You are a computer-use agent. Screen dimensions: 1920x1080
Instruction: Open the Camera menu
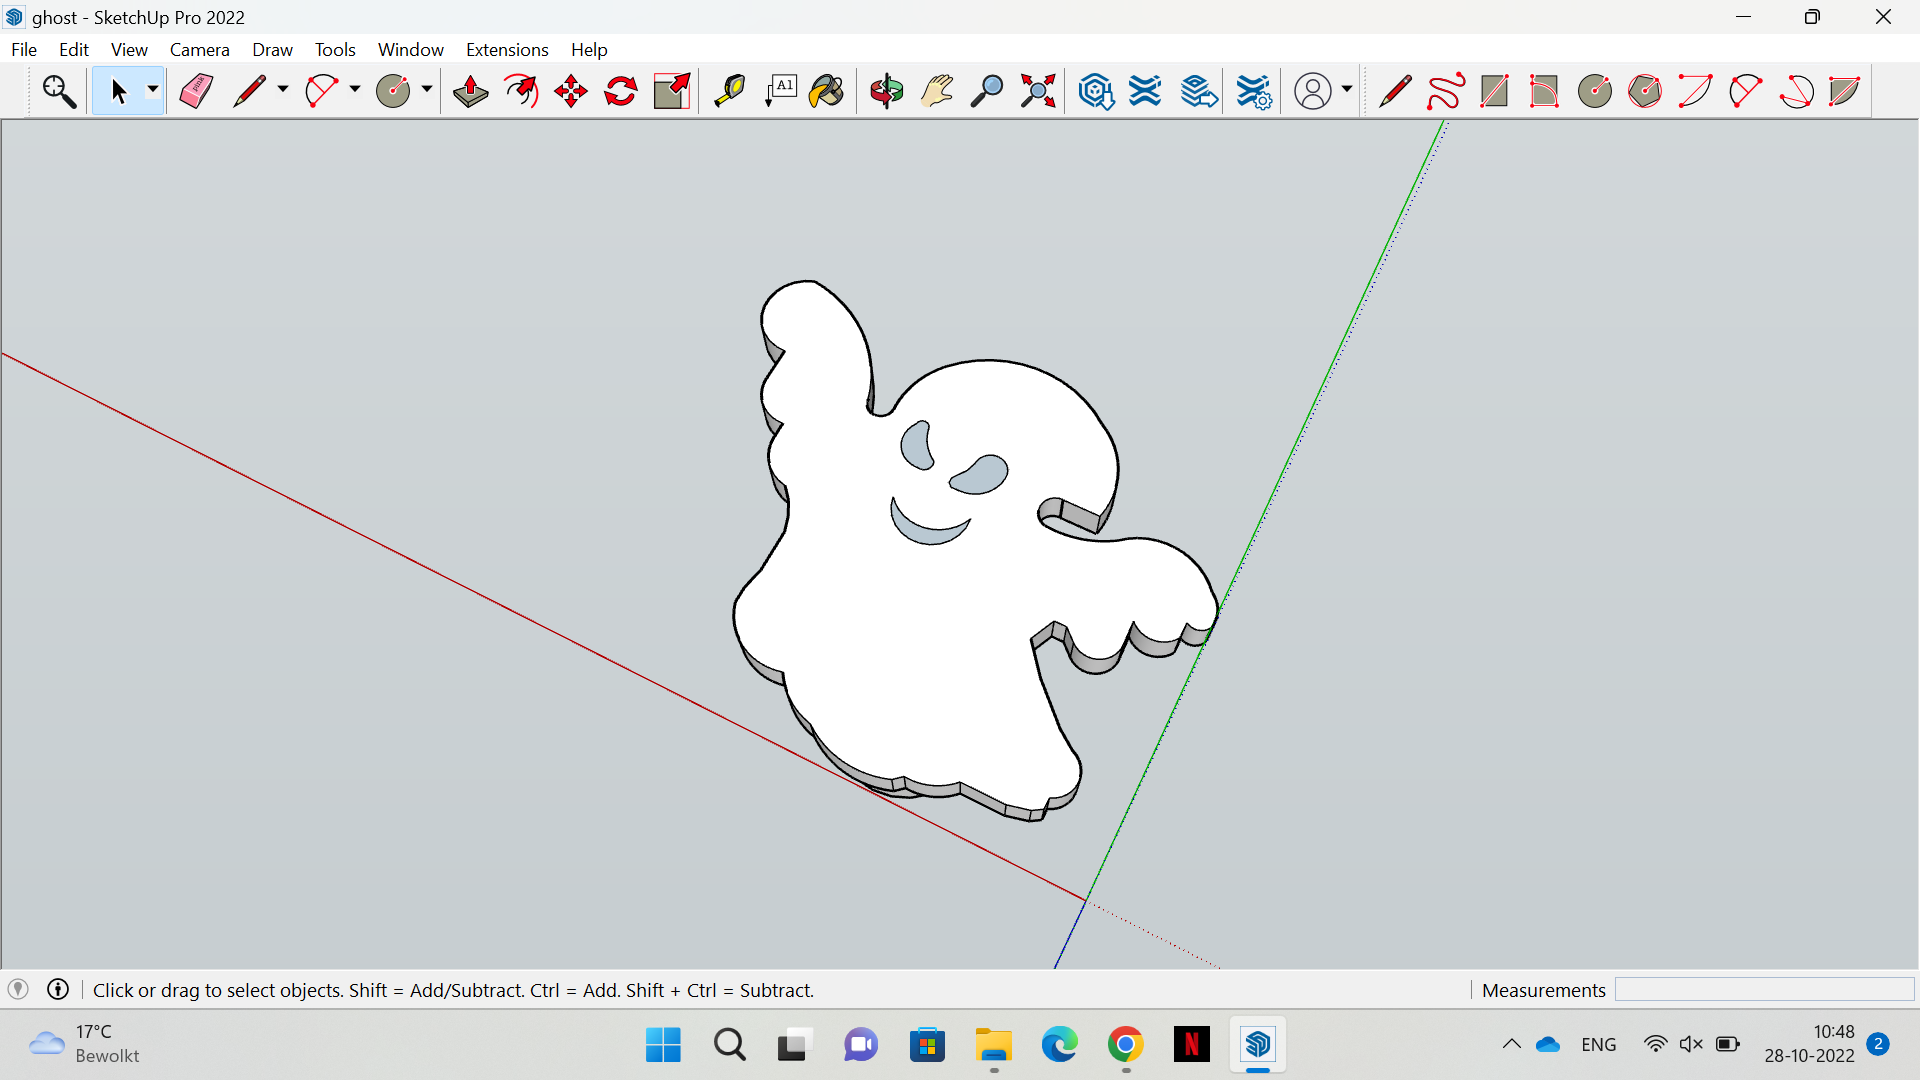(x=199, y=49)
